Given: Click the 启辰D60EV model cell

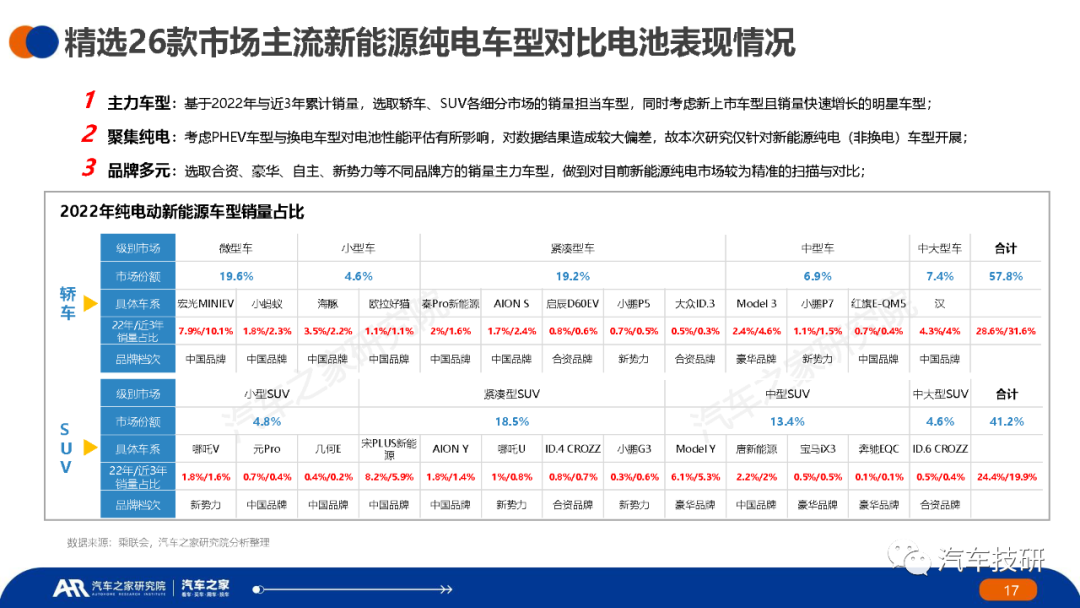Looking at the screenshot, I should [572, 304].
